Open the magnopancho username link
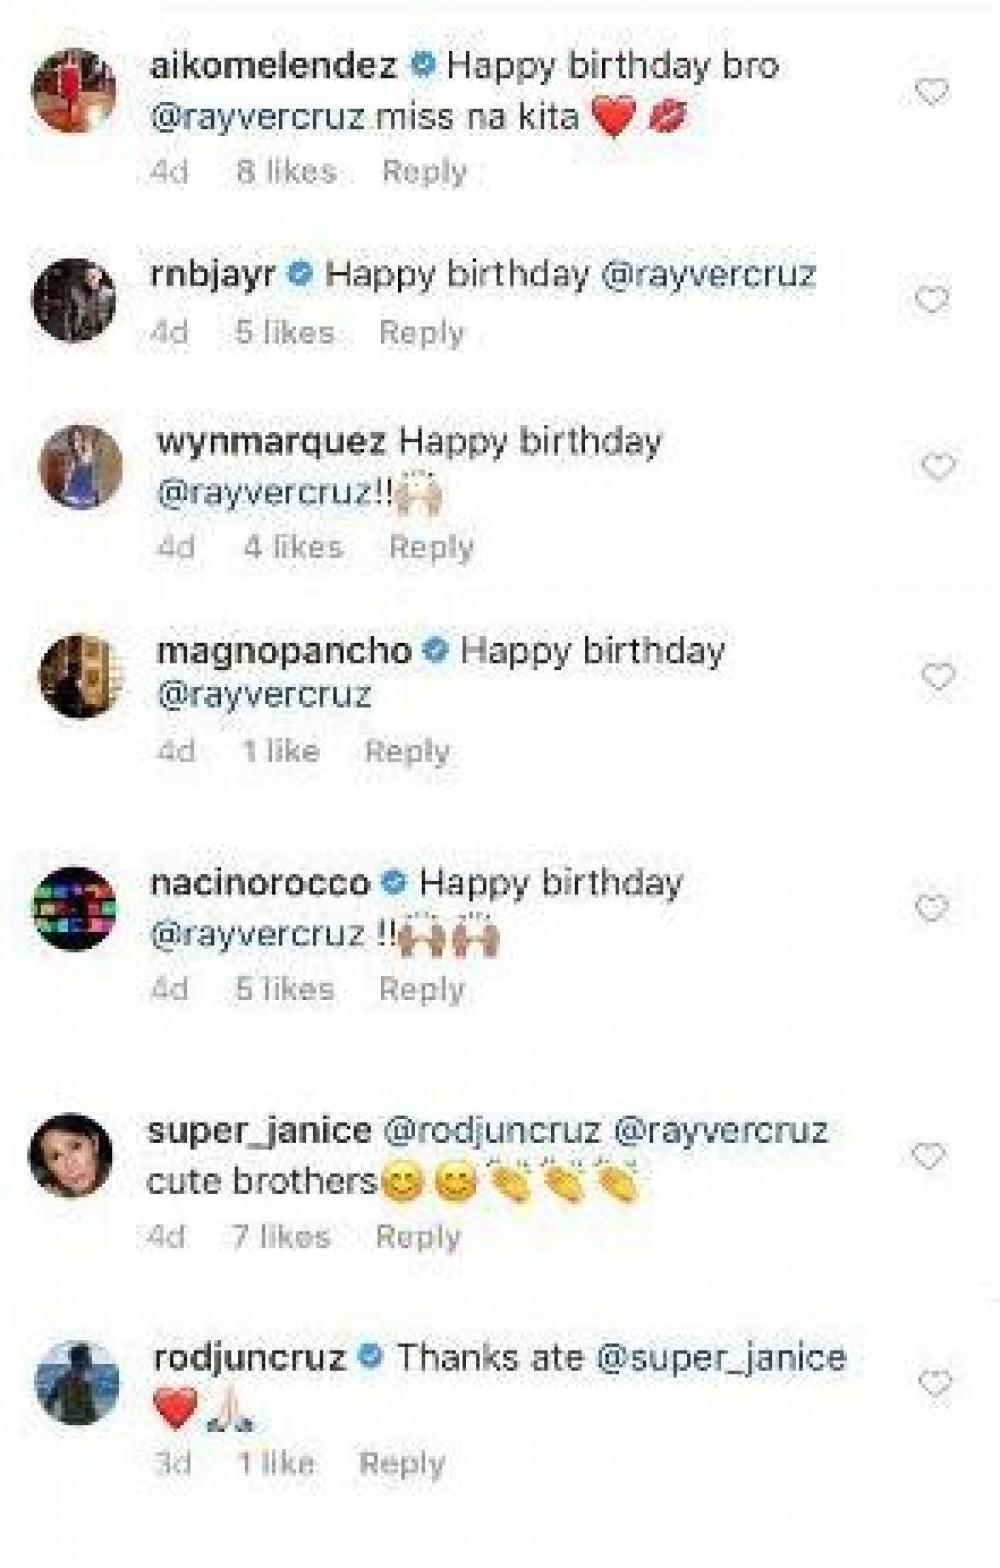The image size is (1000, 1568). pos(284,651)
